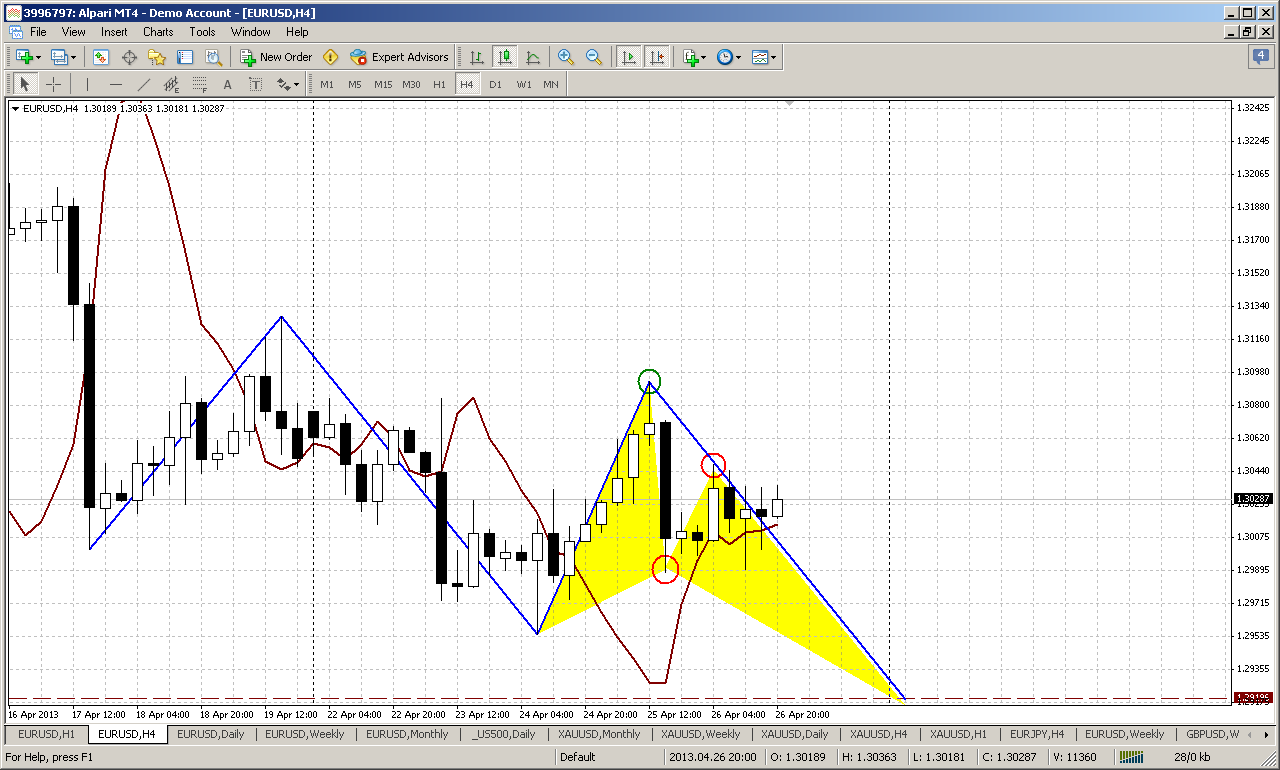Screen dimensions: 1280x770
Task: Switch to M15 timeframe
Action: (x=383, y=84)
